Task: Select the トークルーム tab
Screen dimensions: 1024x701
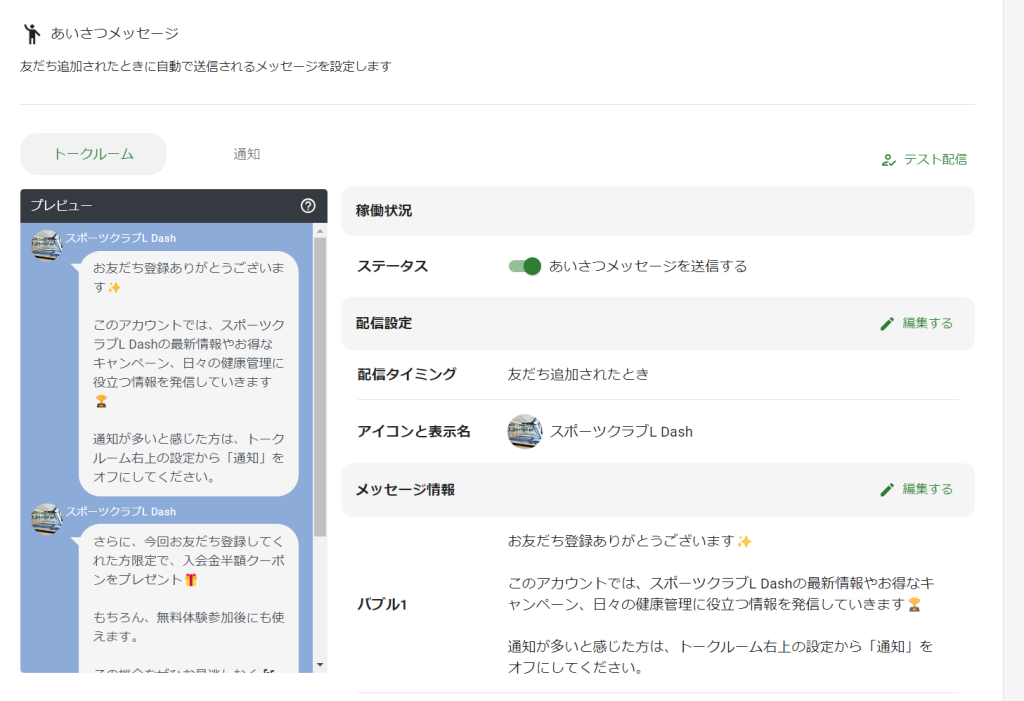Action: (93, 155)
